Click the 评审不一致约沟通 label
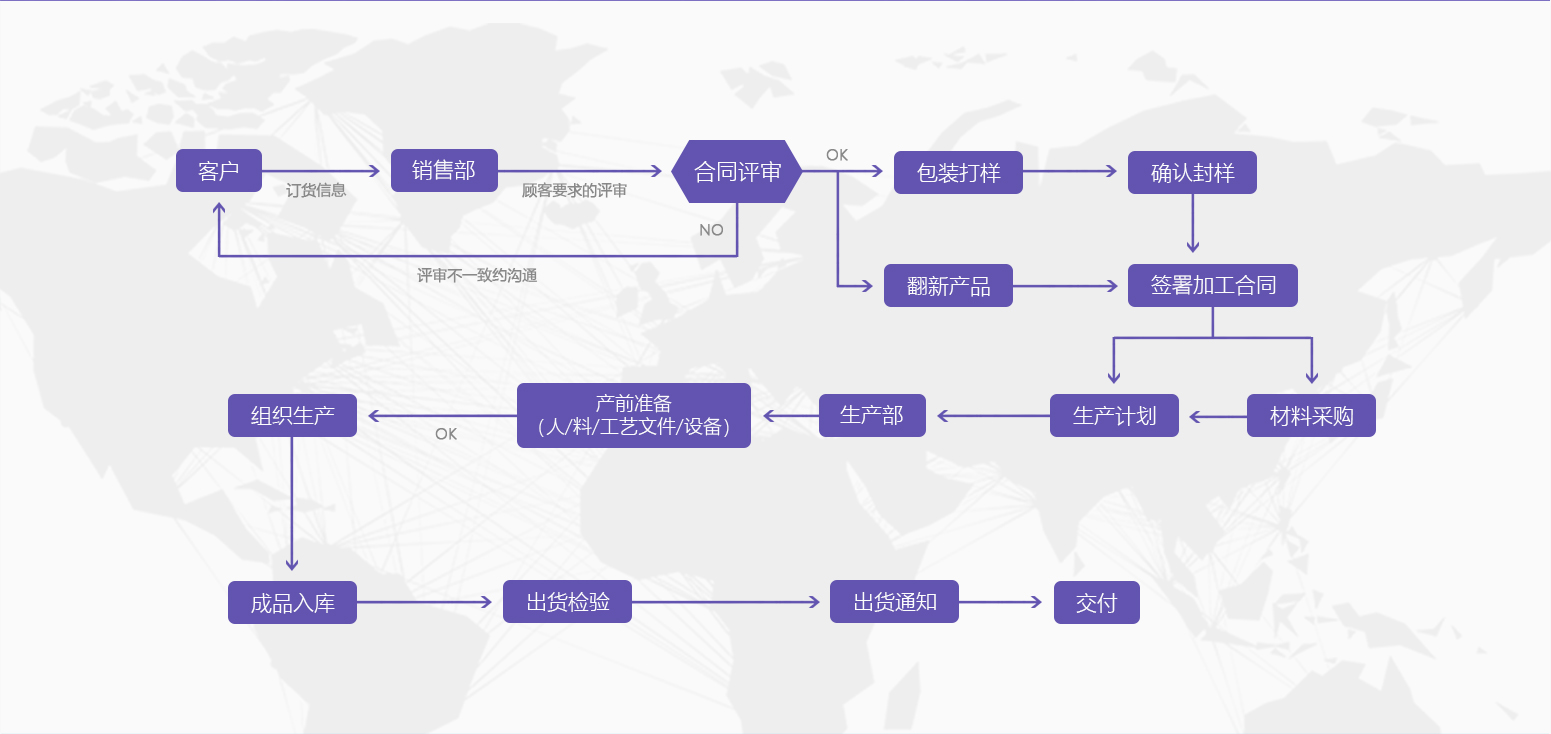The height and width of the screenshot is (734, 1551). coord(477,275)
